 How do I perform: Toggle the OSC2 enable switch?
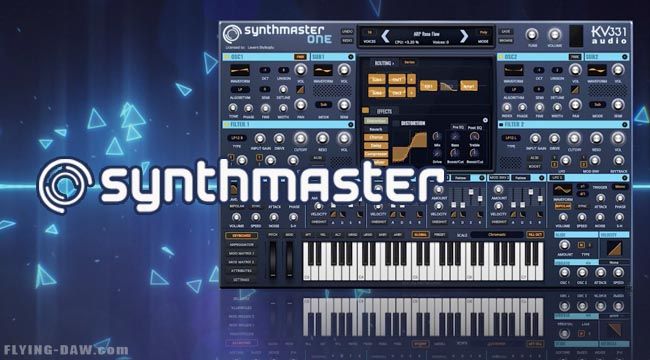[501, 57]
